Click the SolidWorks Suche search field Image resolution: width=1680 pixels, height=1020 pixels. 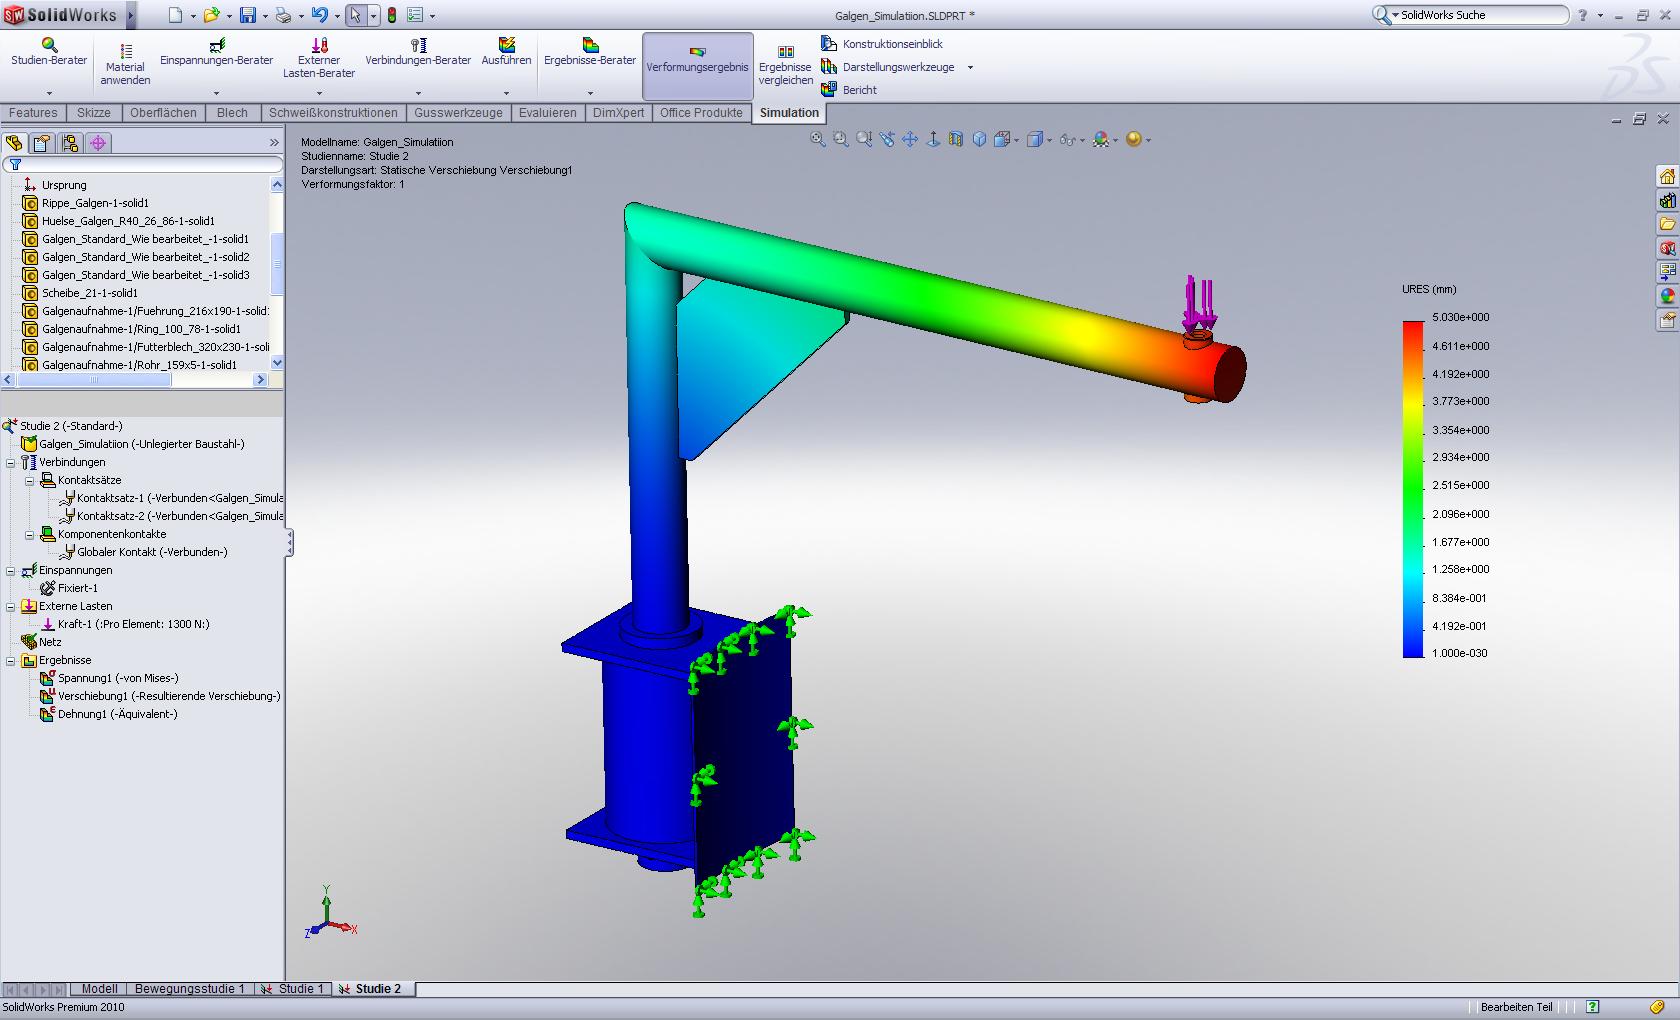pyautogui.click(x=1480, y=15)
